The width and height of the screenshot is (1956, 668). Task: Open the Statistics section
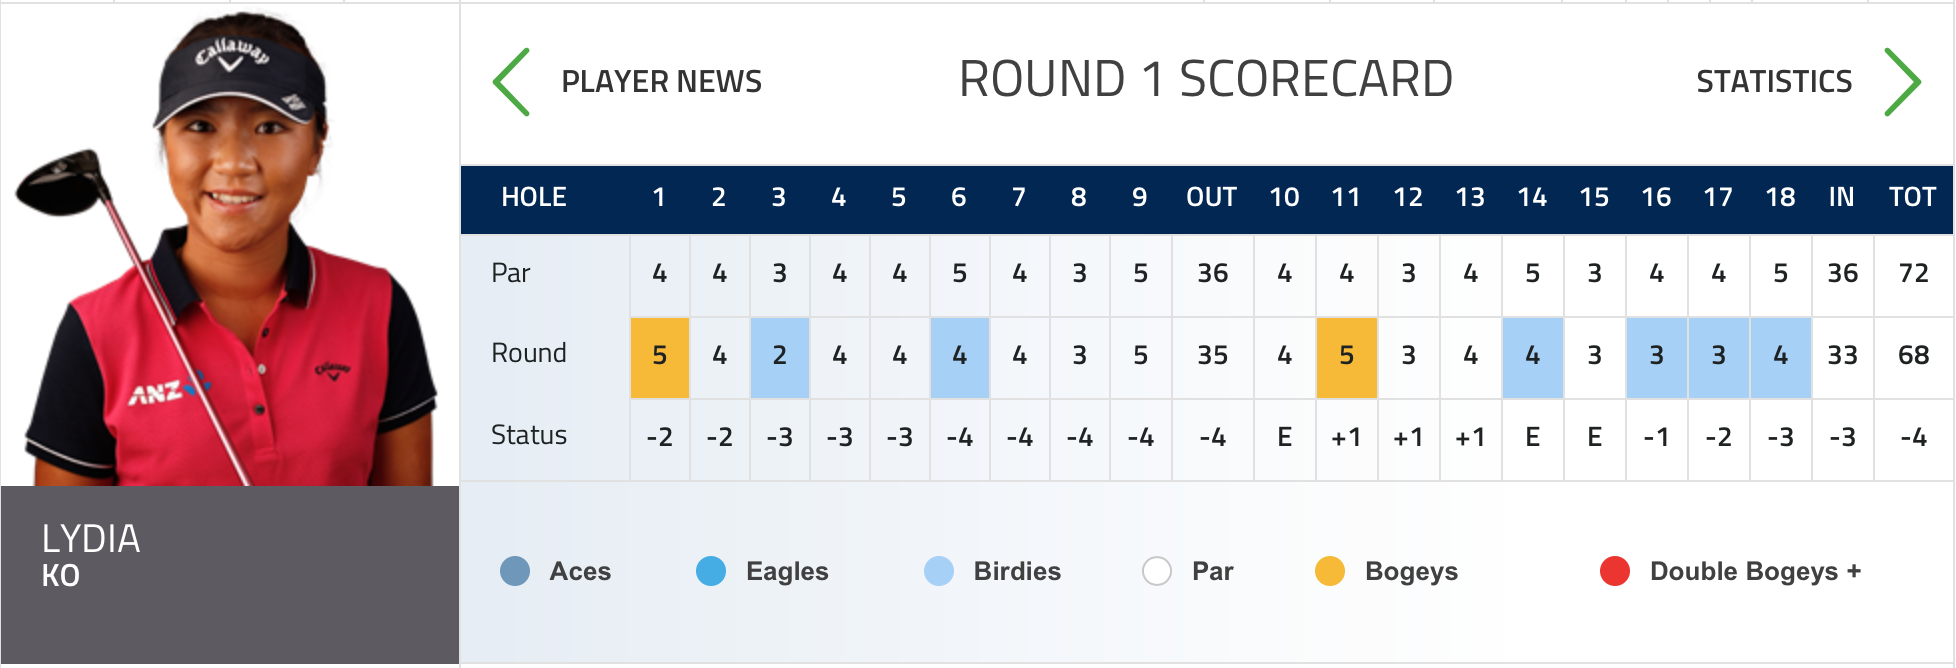coord(1774,82)
